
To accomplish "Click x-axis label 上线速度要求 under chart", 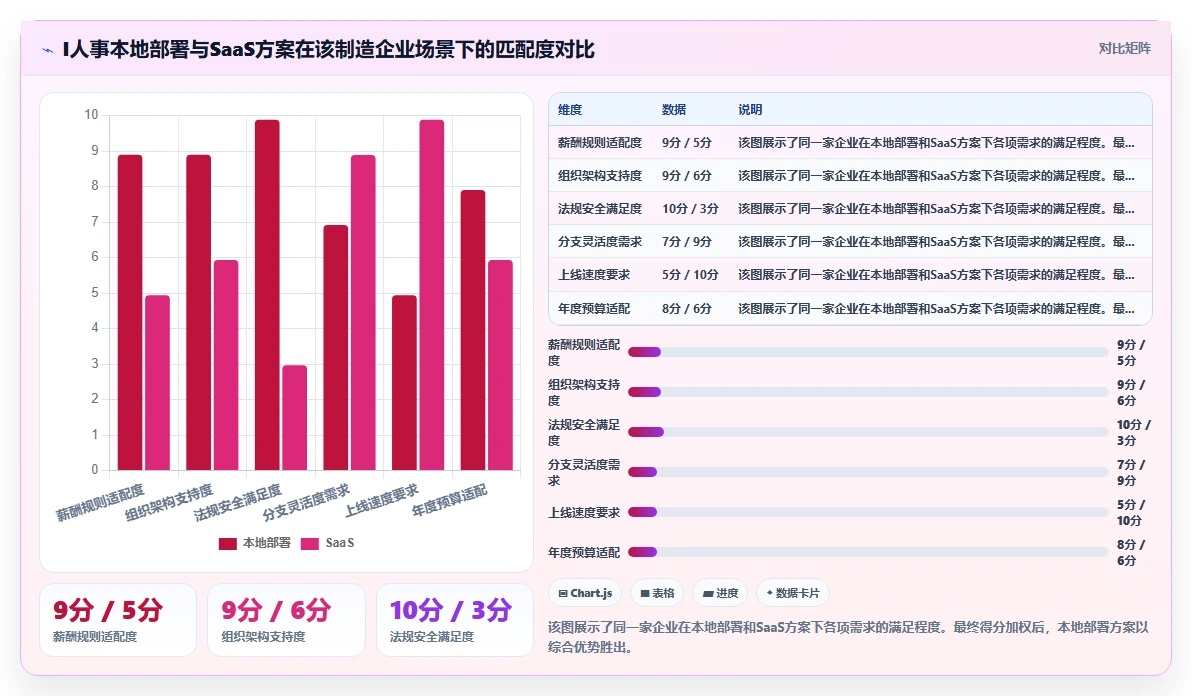I will (x=381, y=500).
